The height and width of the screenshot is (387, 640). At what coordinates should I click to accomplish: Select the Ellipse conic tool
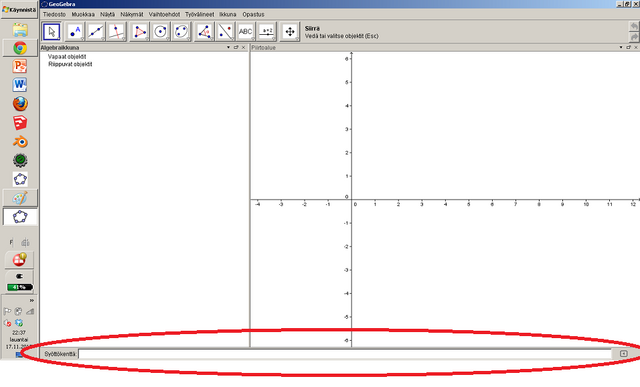181,31
